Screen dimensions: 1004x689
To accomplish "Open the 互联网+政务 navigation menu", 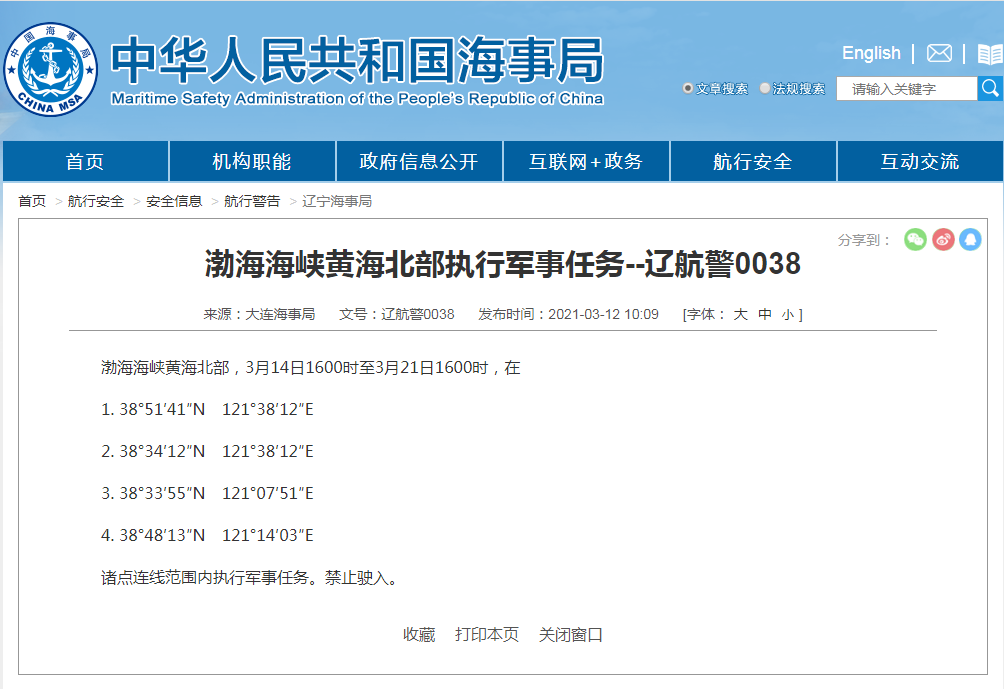I will [586, 161].
